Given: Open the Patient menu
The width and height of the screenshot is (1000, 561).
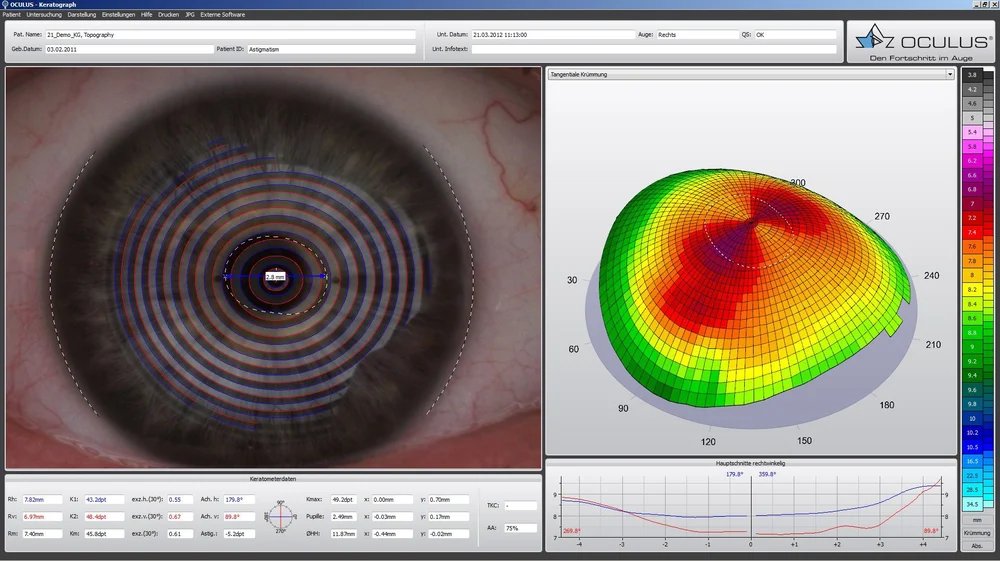Looking at the screenshot, I should [11, 14].
